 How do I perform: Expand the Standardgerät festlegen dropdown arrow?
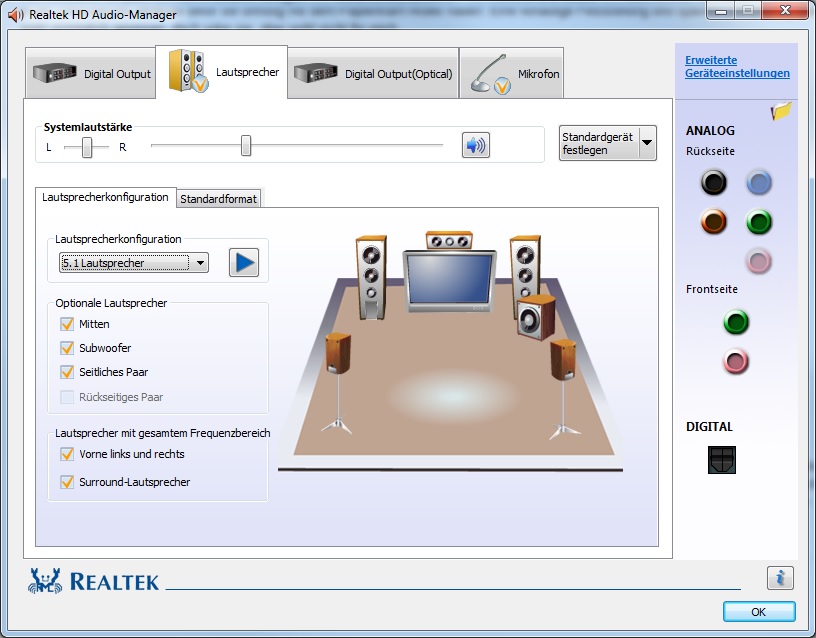[647, 143]
